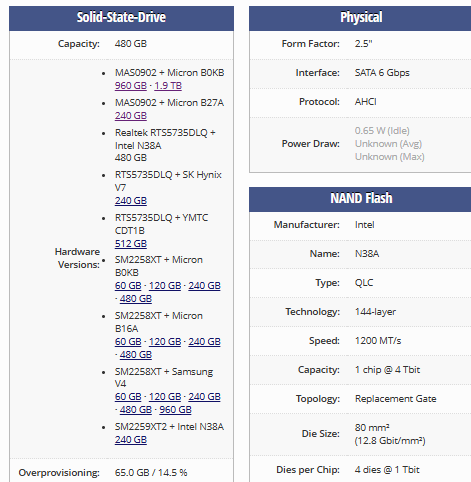Select the text 'RTS5735DLQ + YMTC CDT1B'
The image size is (471, 482).
click(161, 224)
